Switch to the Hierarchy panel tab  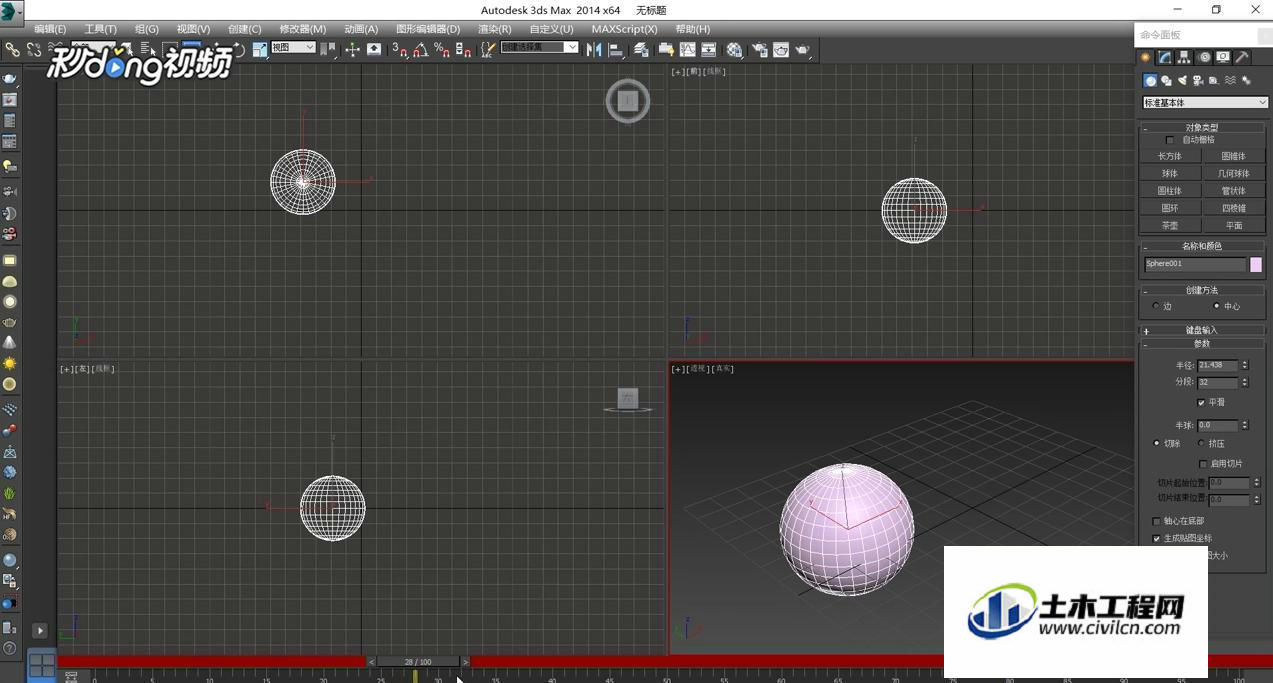(x=1184, y=58)
